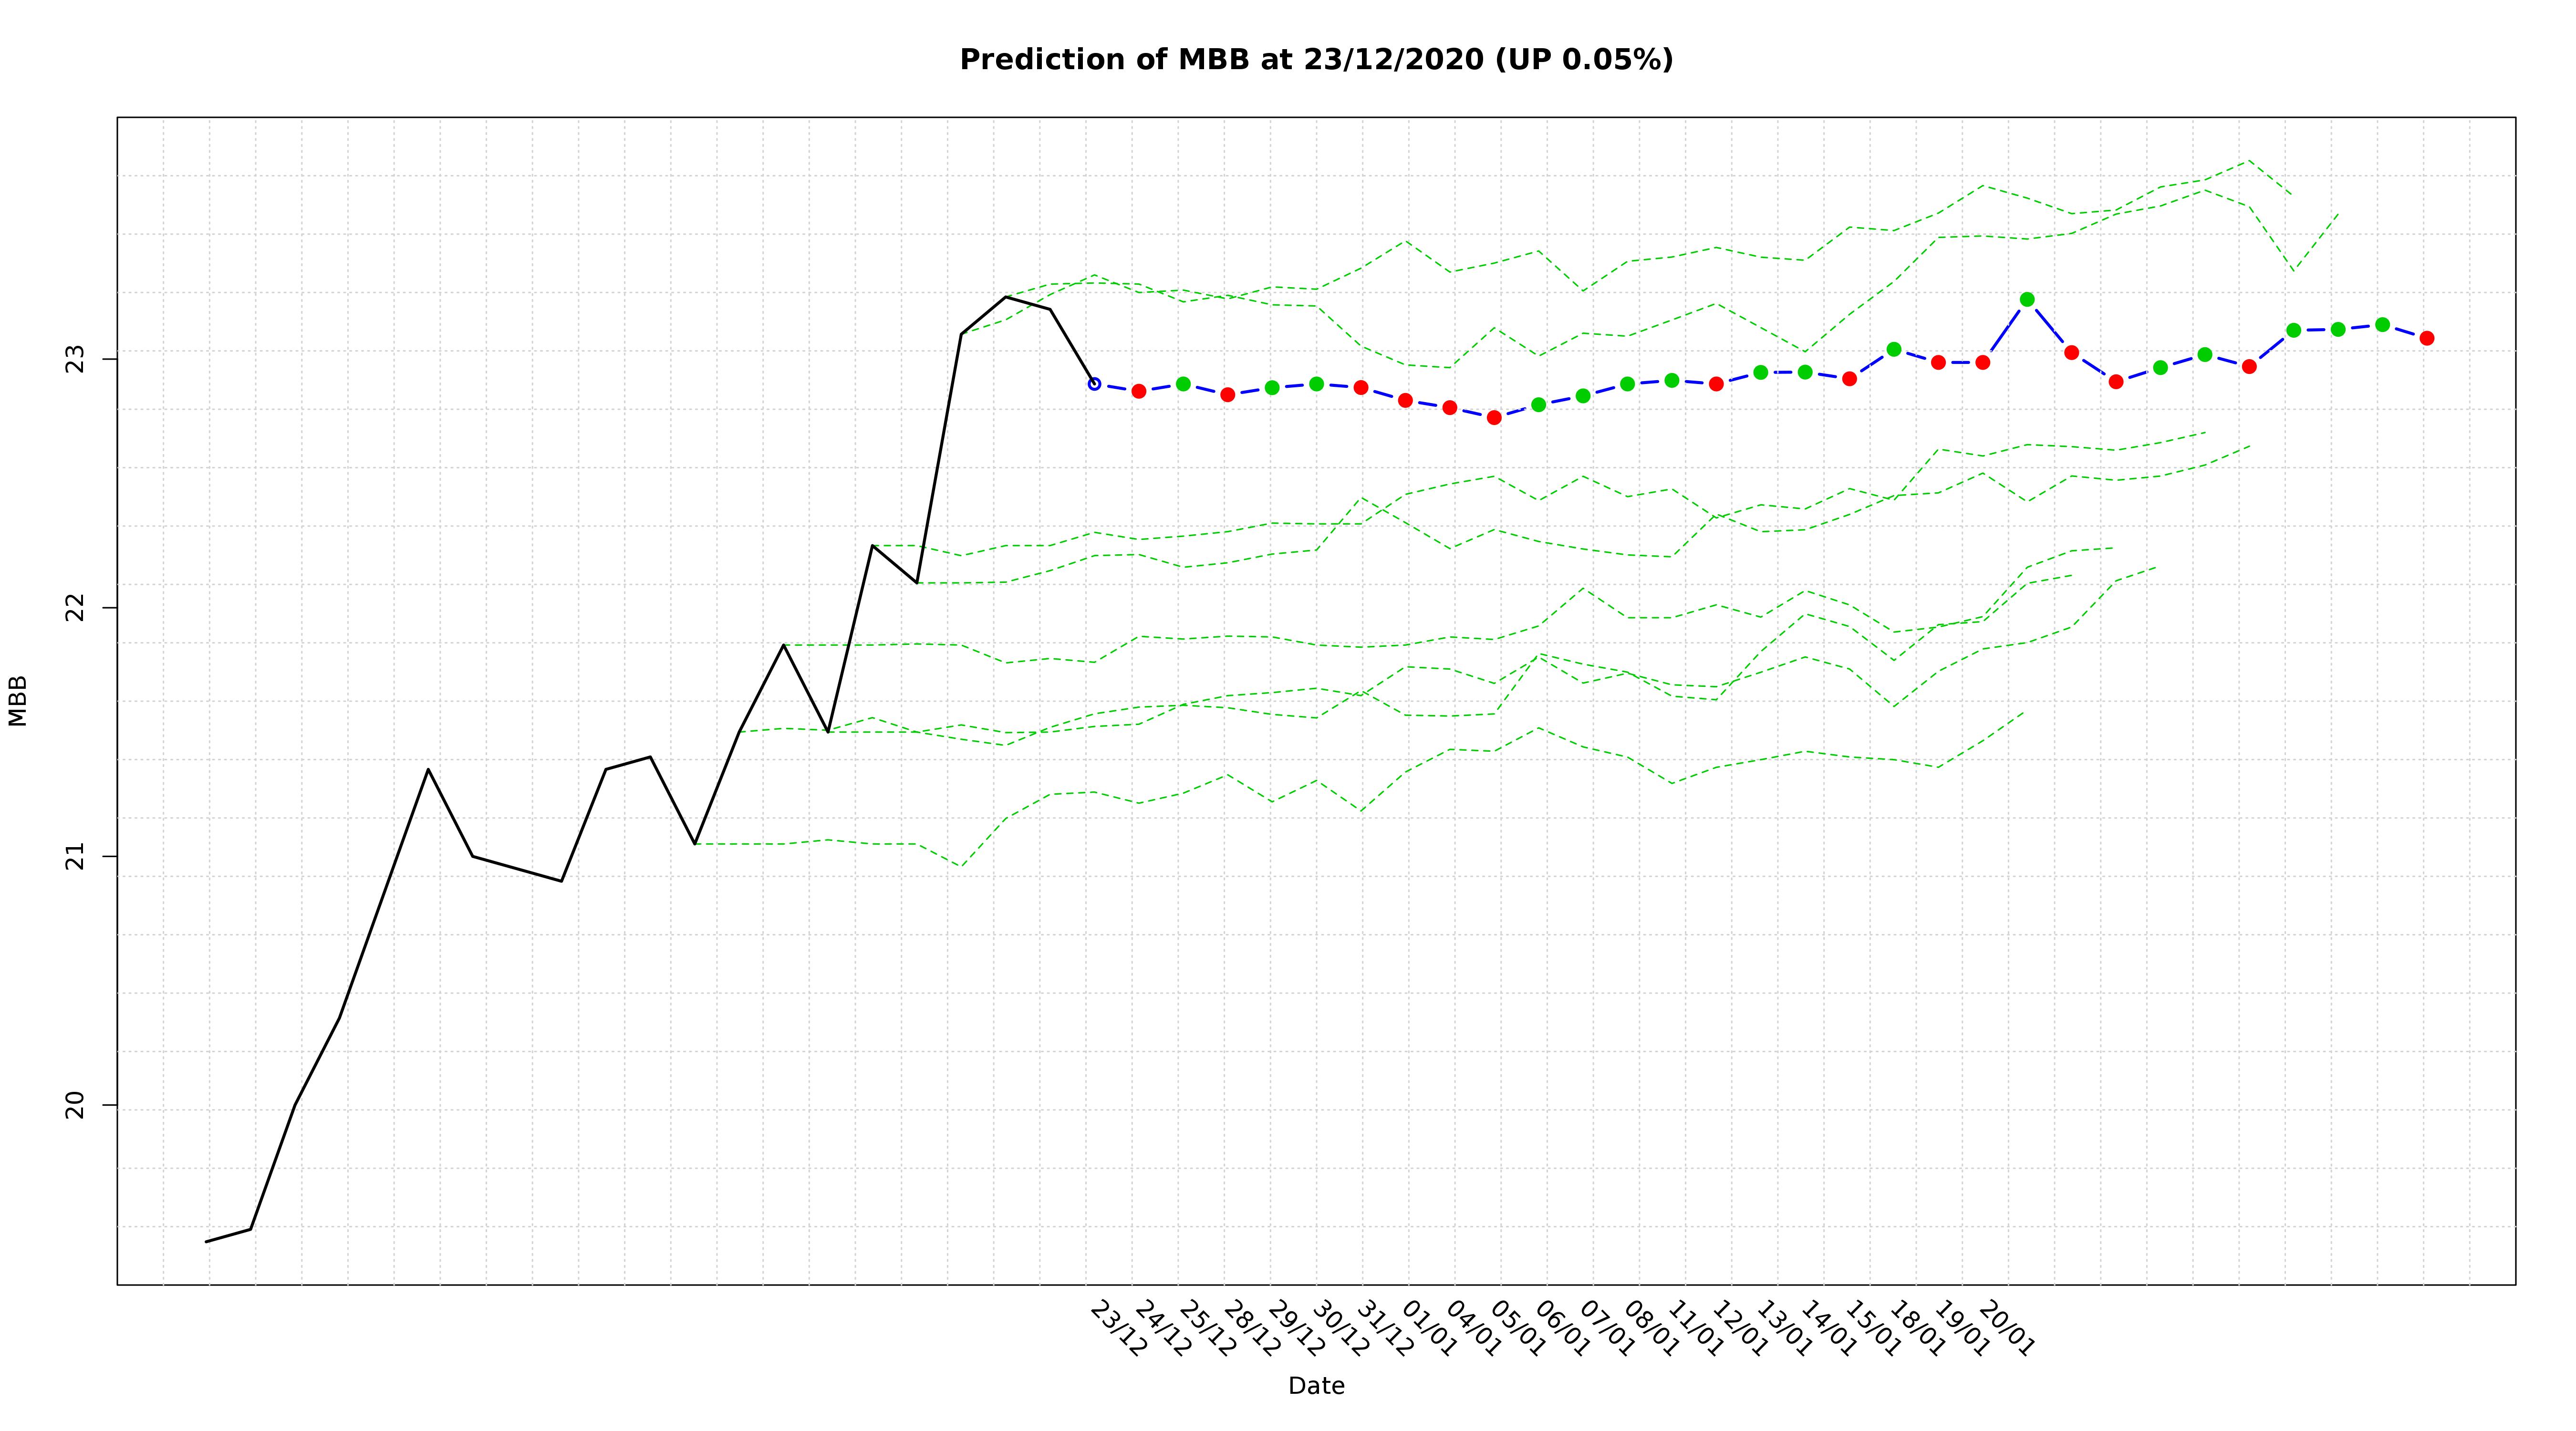Screen dimensions: 2576x1431
Task: Click the 05/01 date tick label
Action: tap(1517, 1329)
